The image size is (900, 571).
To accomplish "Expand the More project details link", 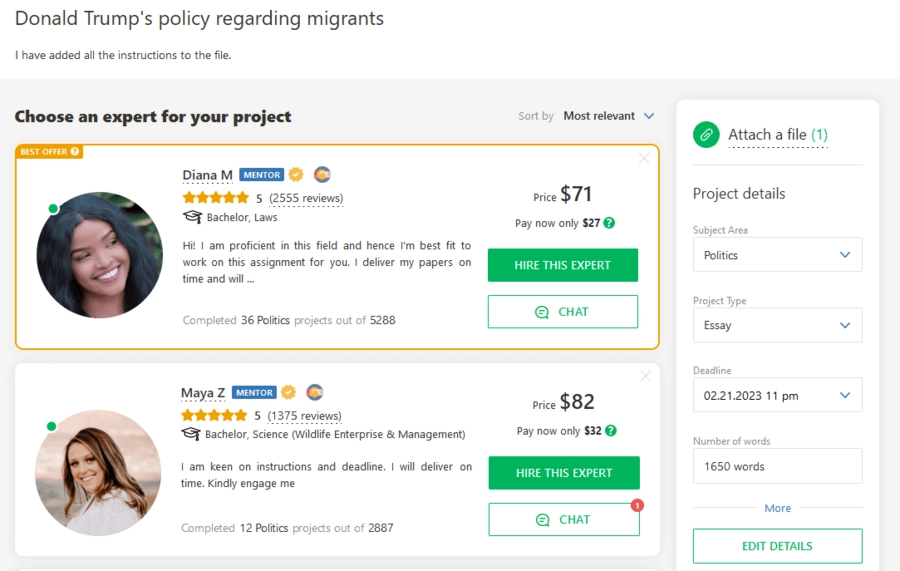I will click(777, 508).
